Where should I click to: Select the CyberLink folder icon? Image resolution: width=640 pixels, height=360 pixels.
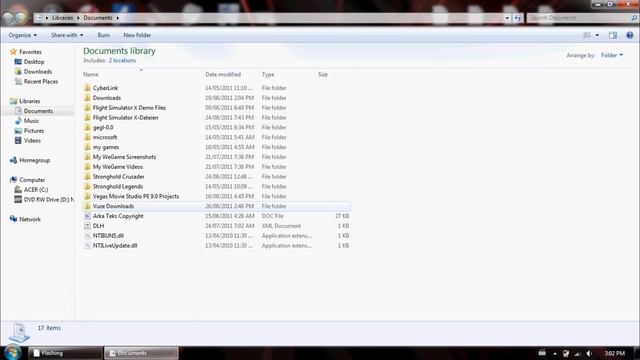(x=87, y=88)
